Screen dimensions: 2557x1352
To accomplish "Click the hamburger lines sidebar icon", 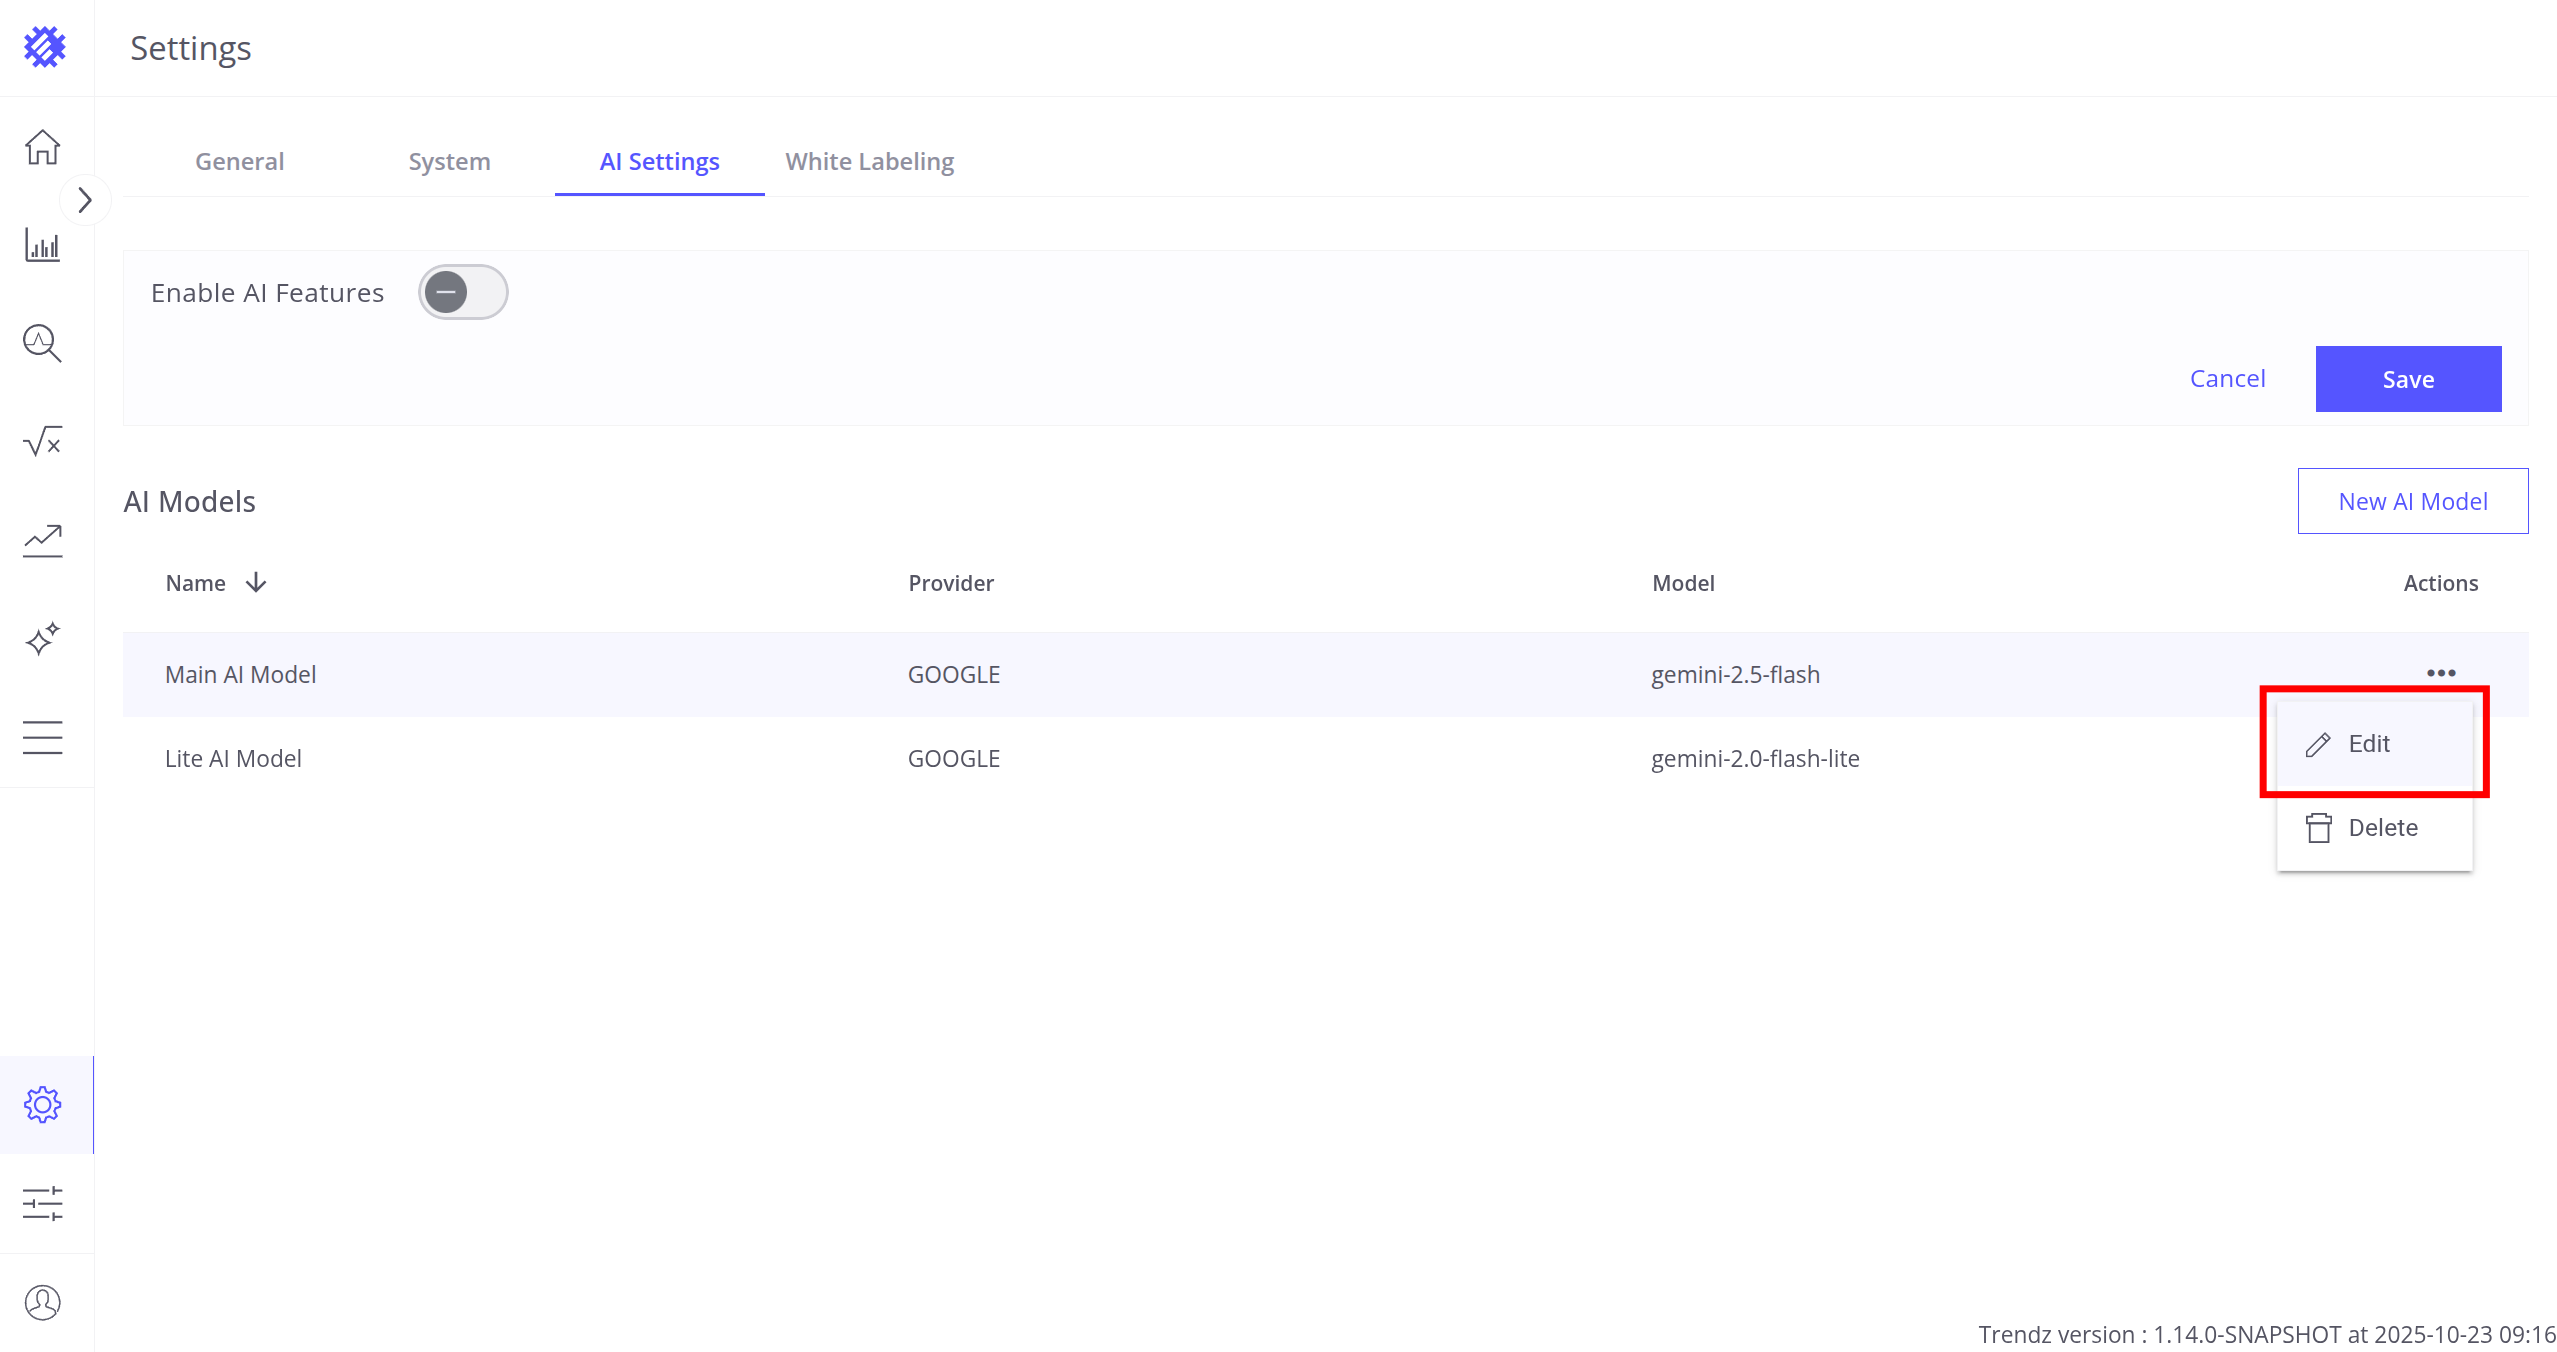I will [x=43, y=737].
